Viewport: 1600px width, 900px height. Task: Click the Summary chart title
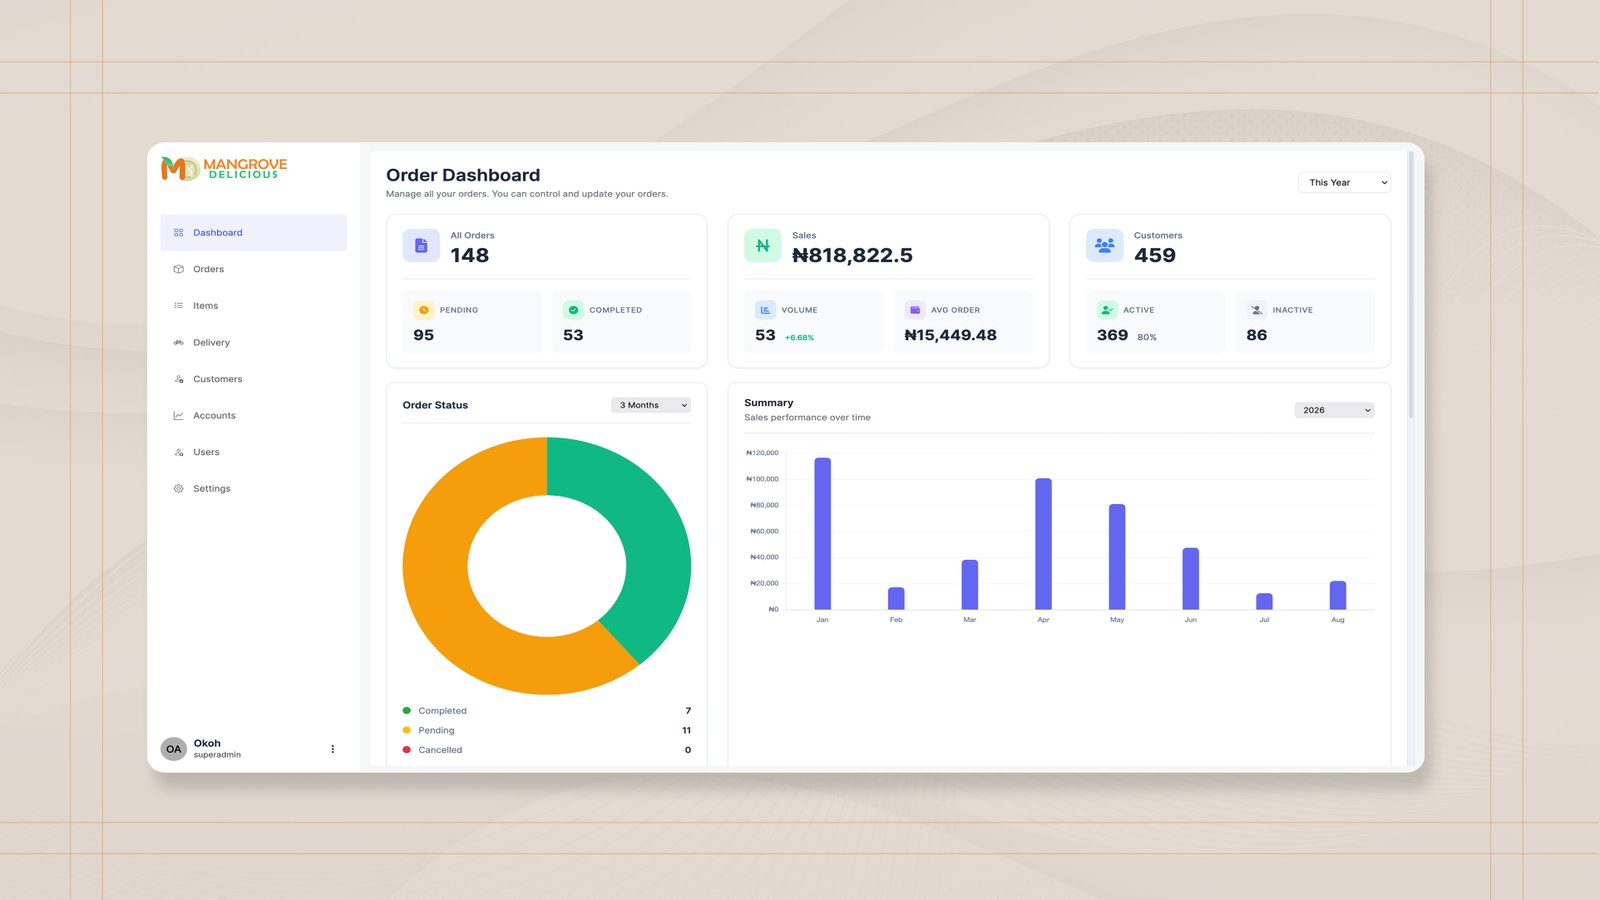coord(769,403)
